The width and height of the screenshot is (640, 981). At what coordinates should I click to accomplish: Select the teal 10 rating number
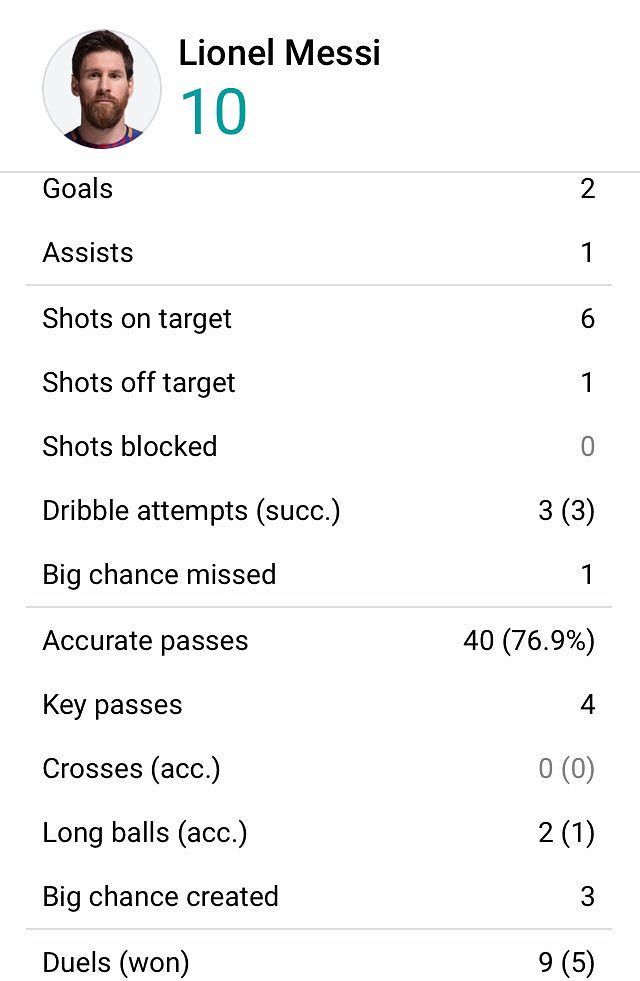214,111
